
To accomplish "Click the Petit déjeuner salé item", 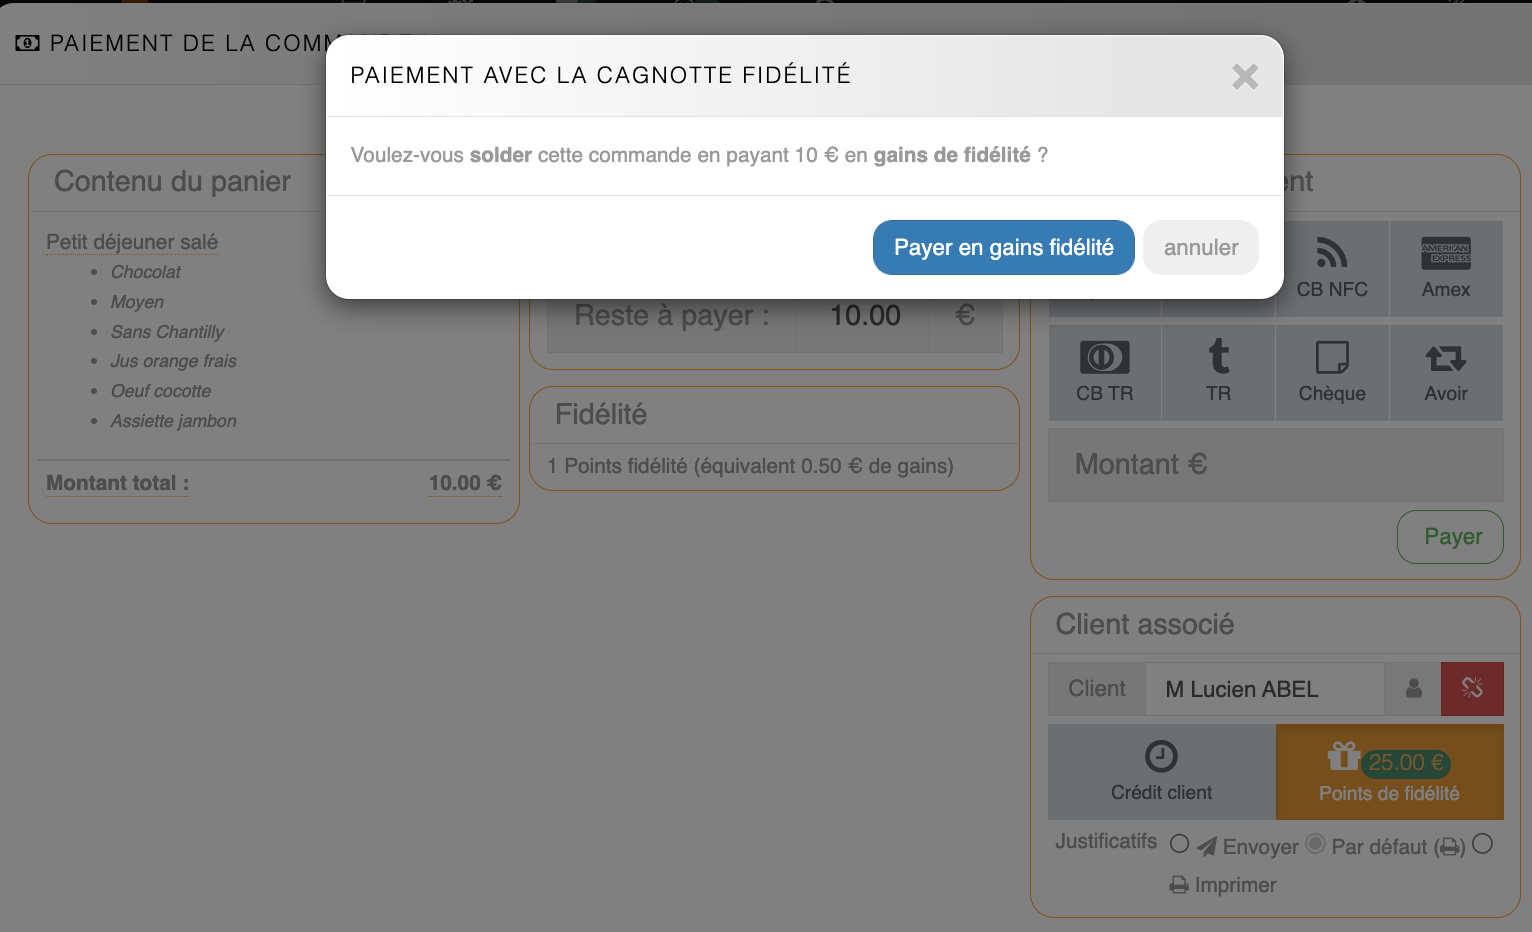I will point(132,242).
